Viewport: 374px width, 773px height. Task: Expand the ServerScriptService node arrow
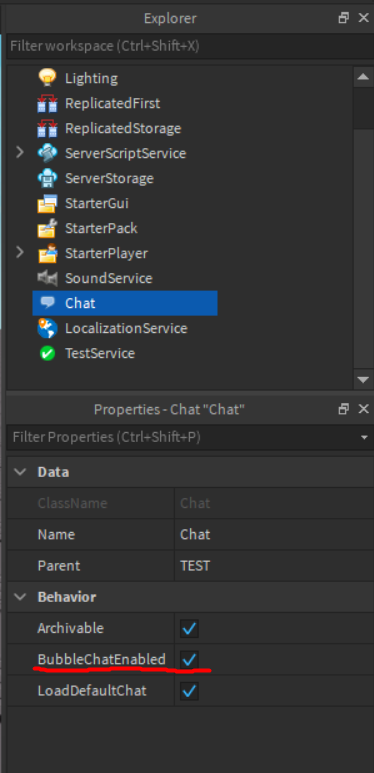tap(20, 152)
